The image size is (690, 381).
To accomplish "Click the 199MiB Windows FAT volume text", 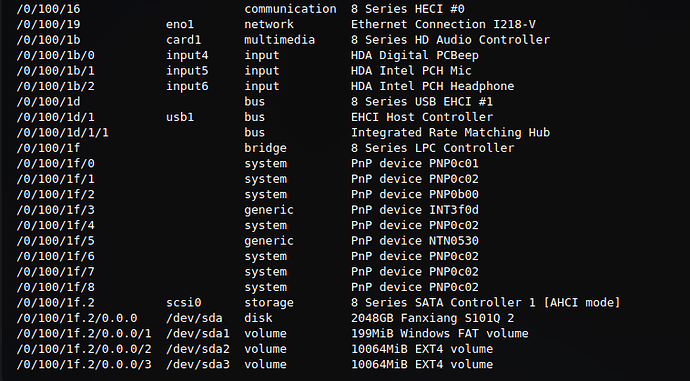I will (x=440, y=333).
